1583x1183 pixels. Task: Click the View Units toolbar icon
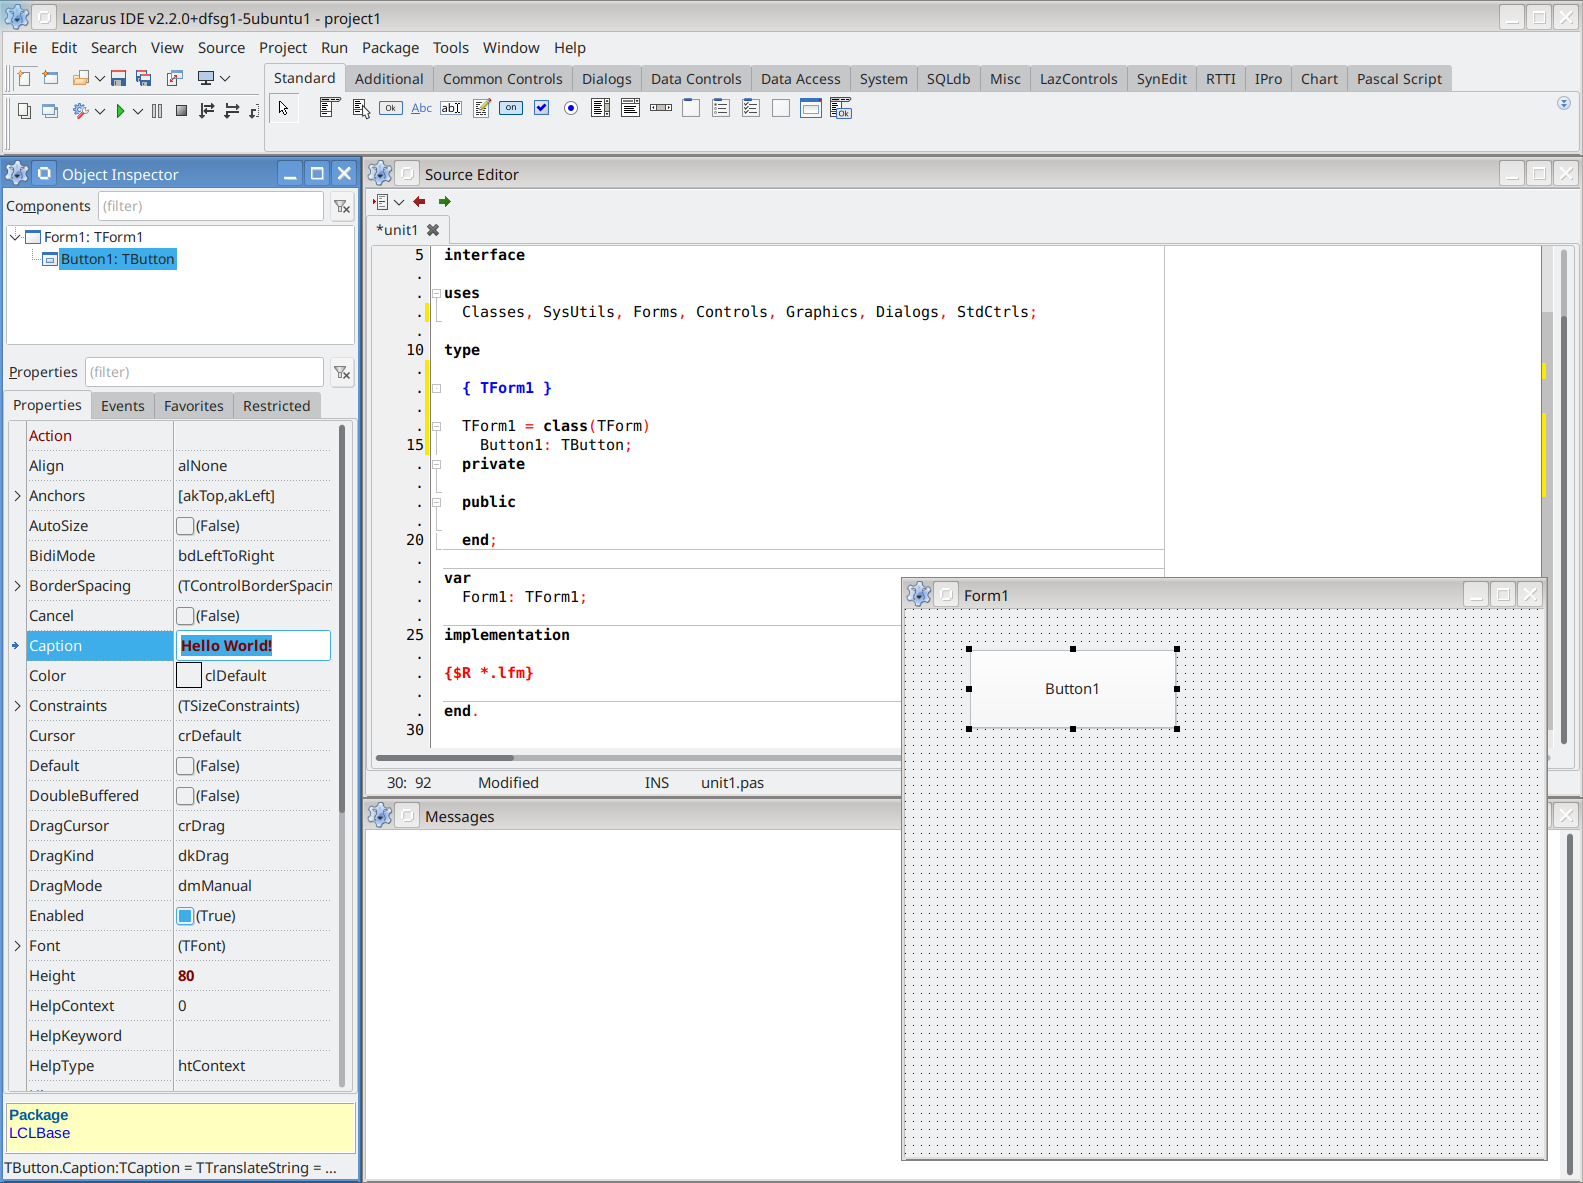pos(24,111)
